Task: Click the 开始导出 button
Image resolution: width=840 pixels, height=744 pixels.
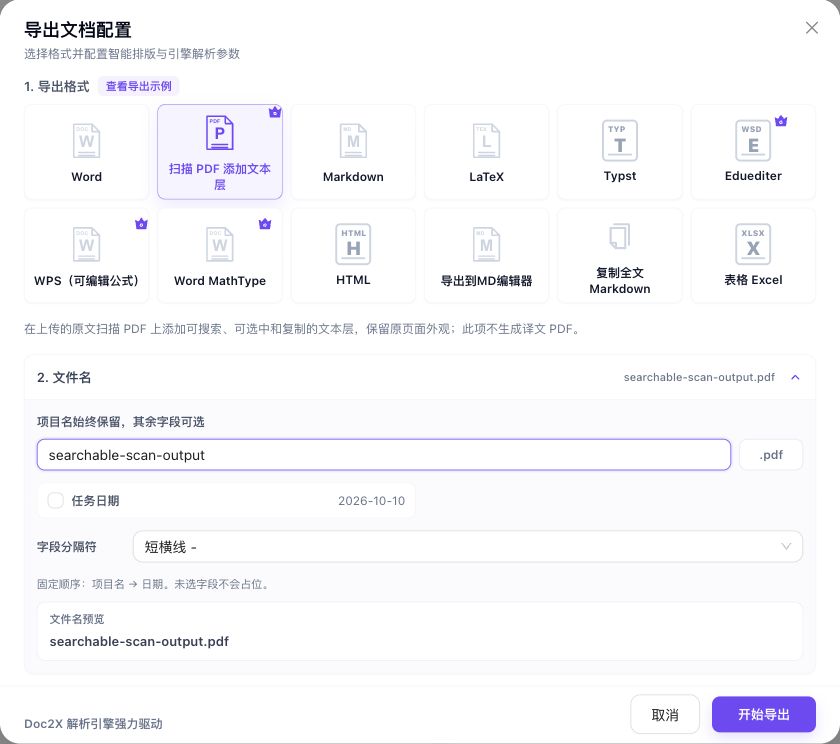Action: point(763,714)
